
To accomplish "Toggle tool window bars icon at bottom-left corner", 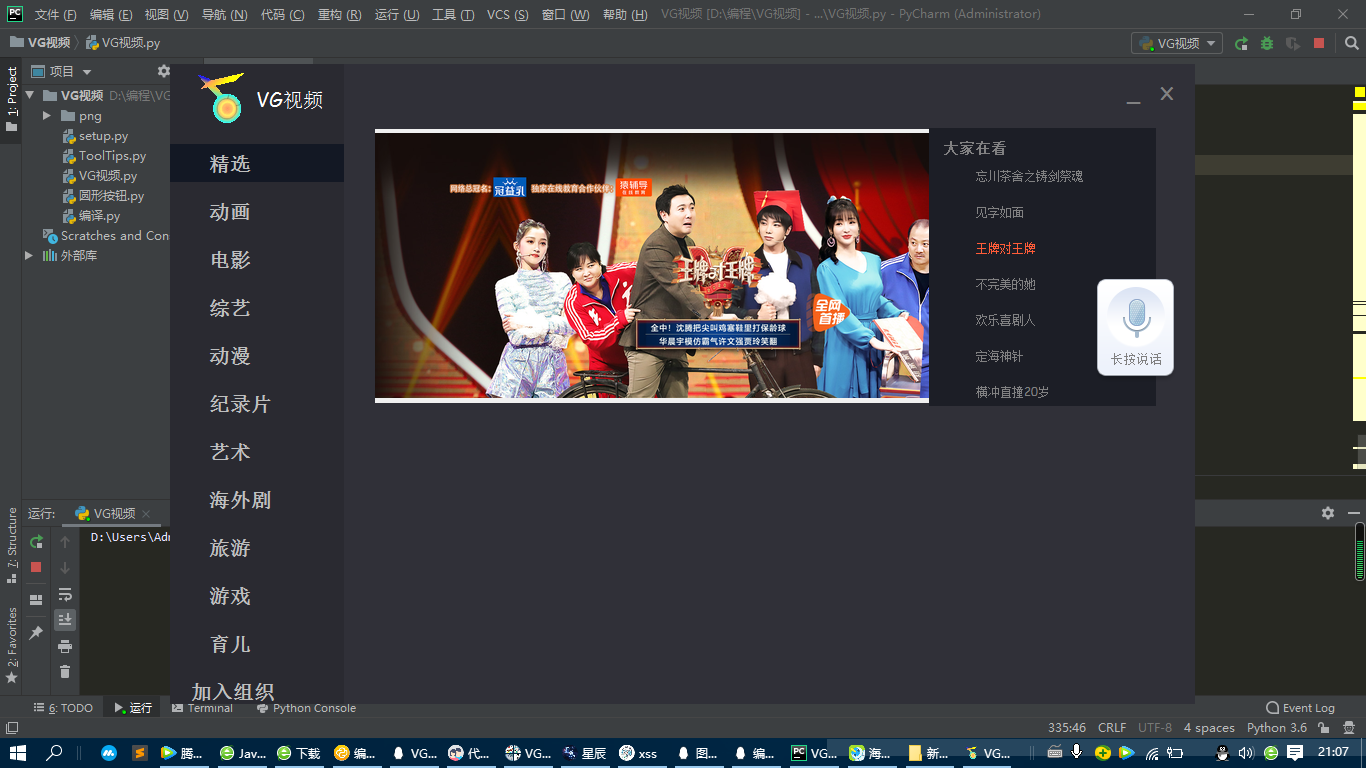I will tap(11, 728).
